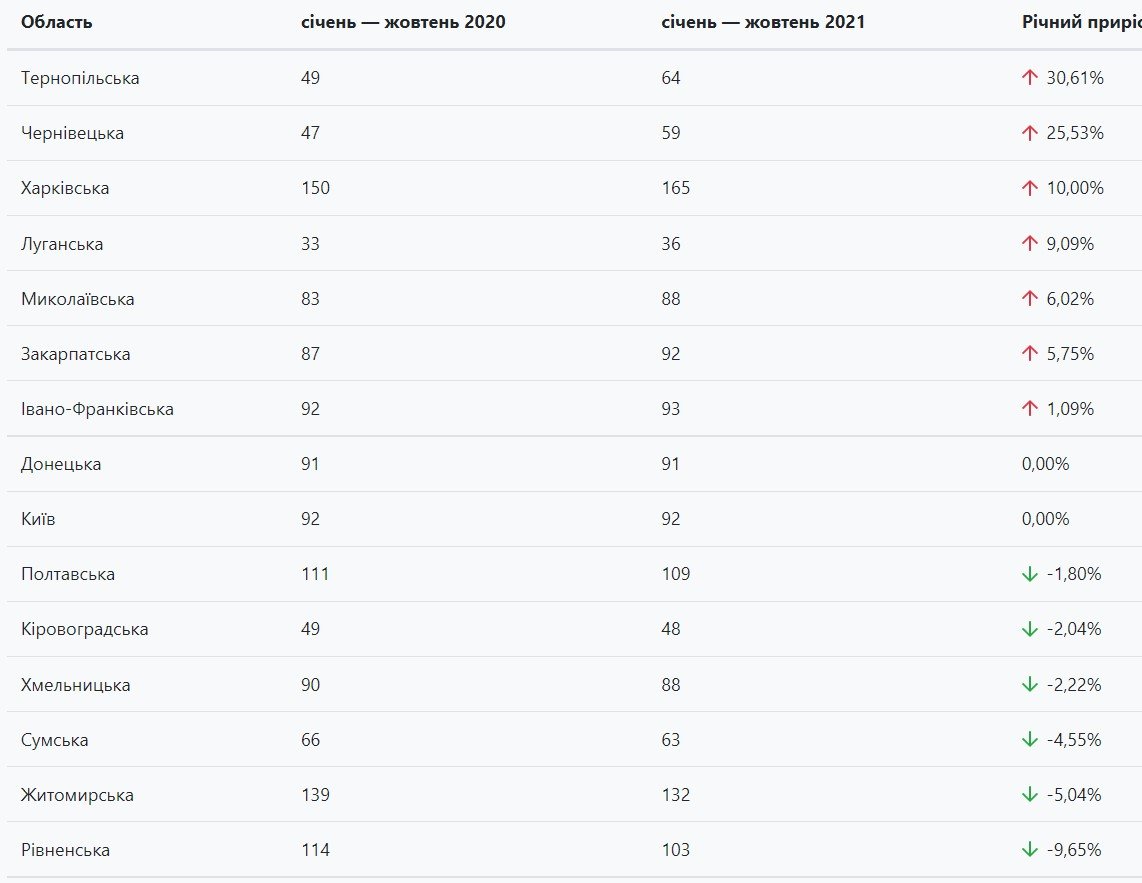Viewport: 1142px width, 883px height.
Task: Click the Рівненська region cell
Action: click(x=65, y=850)
